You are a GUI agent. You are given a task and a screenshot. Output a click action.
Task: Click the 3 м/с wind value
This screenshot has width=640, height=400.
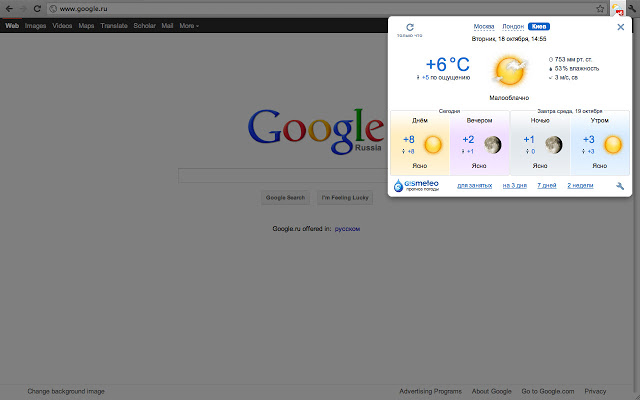coord(566,78)
